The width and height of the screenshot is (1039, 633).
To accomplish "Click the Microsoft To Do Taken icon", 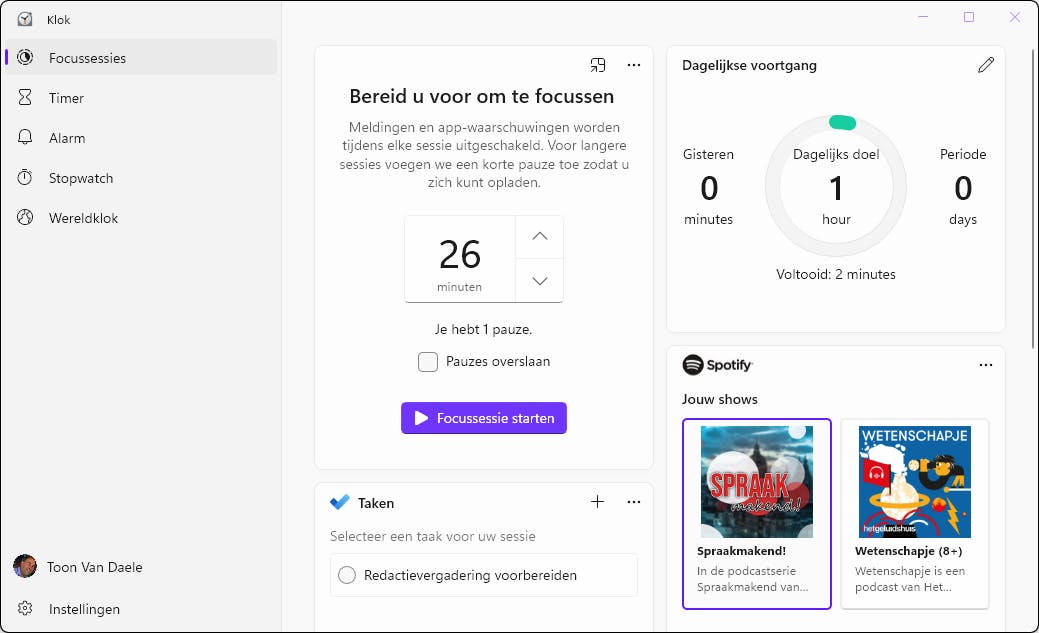I will (x=339, y=502).
